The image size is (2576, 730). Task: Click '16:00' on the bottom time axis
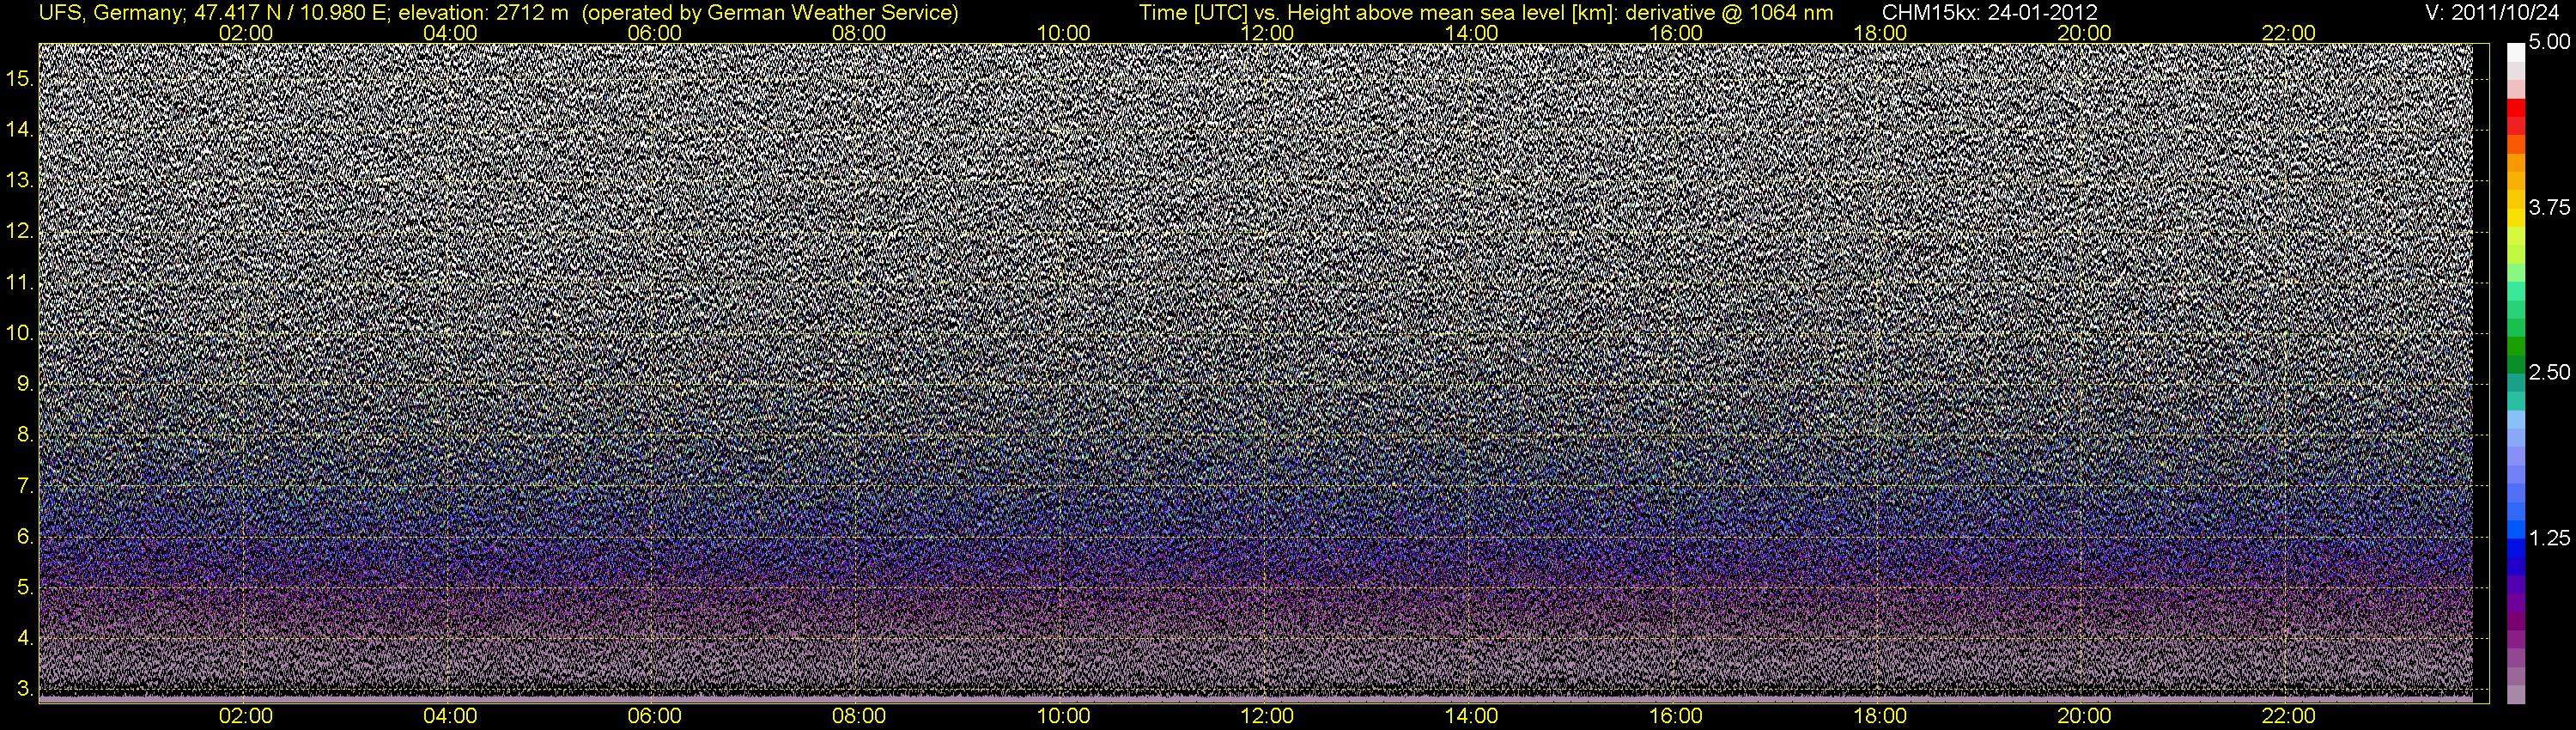[1676, 716]
